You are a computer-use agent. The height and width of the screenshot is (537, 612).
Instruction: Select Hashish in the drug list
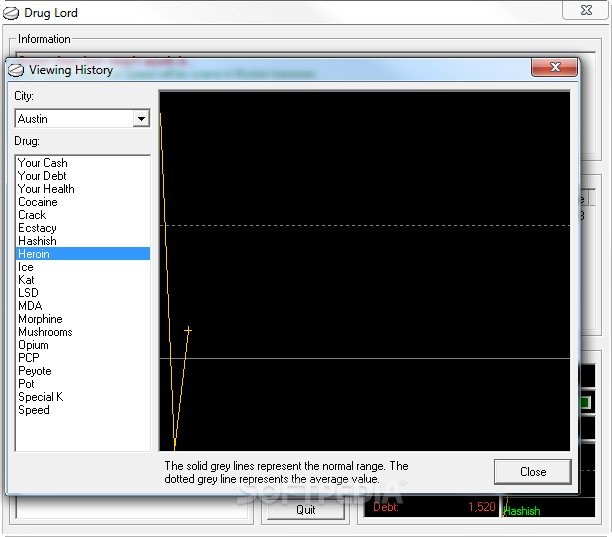pyautogui.click(x=83, y=241)
